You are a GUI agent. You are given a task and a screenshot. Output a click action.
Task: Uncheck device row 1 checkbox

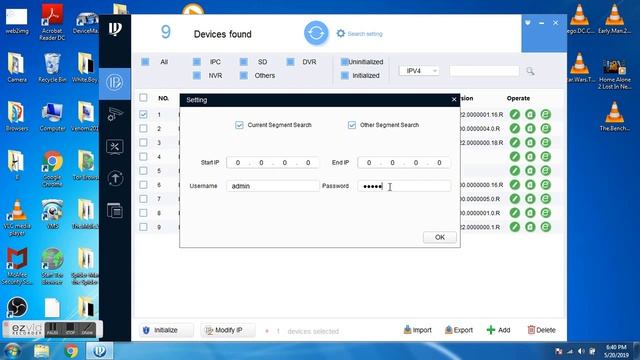click(143, 115)
